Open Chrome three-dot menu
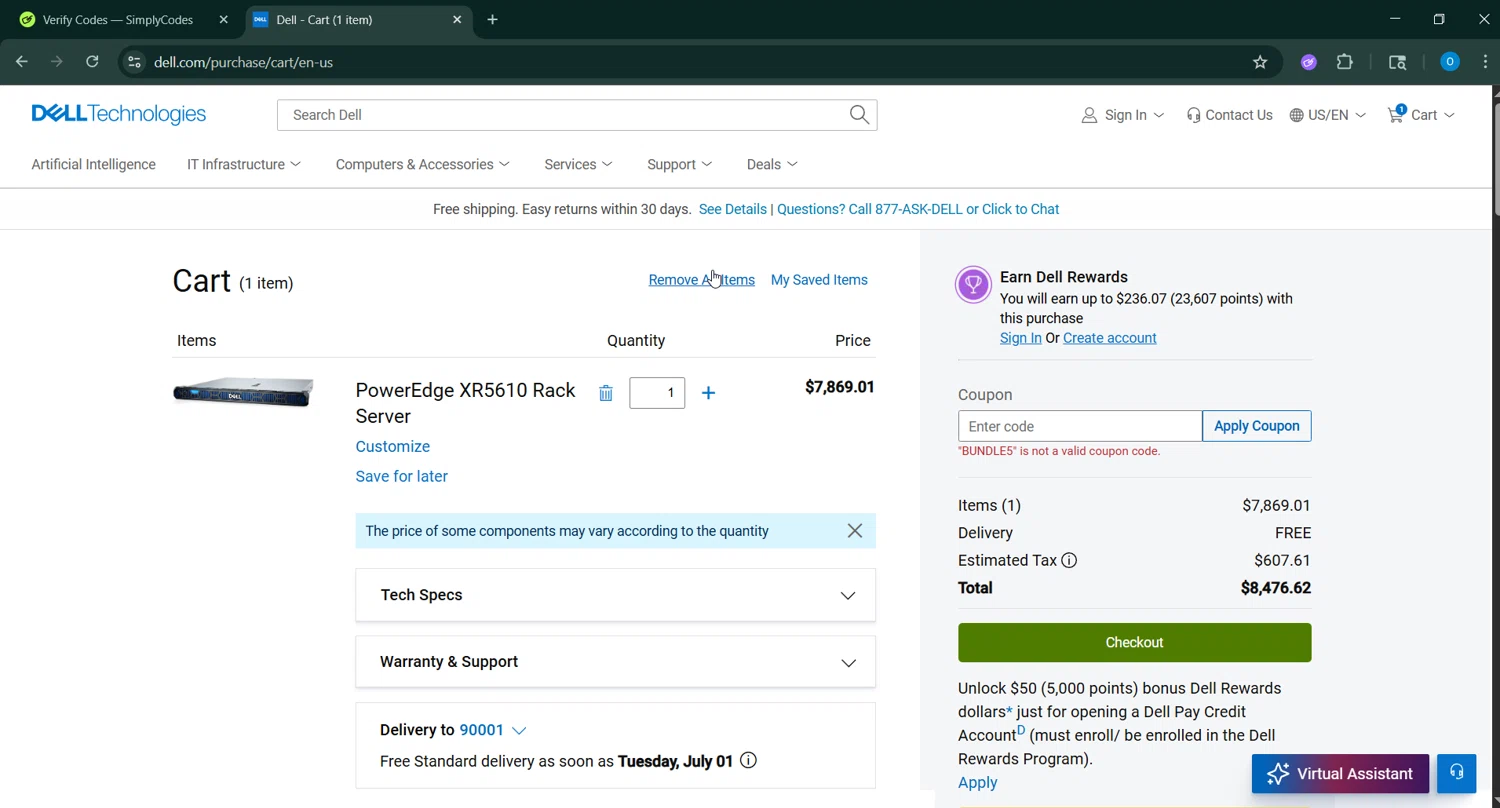 tap(1485, 62)
